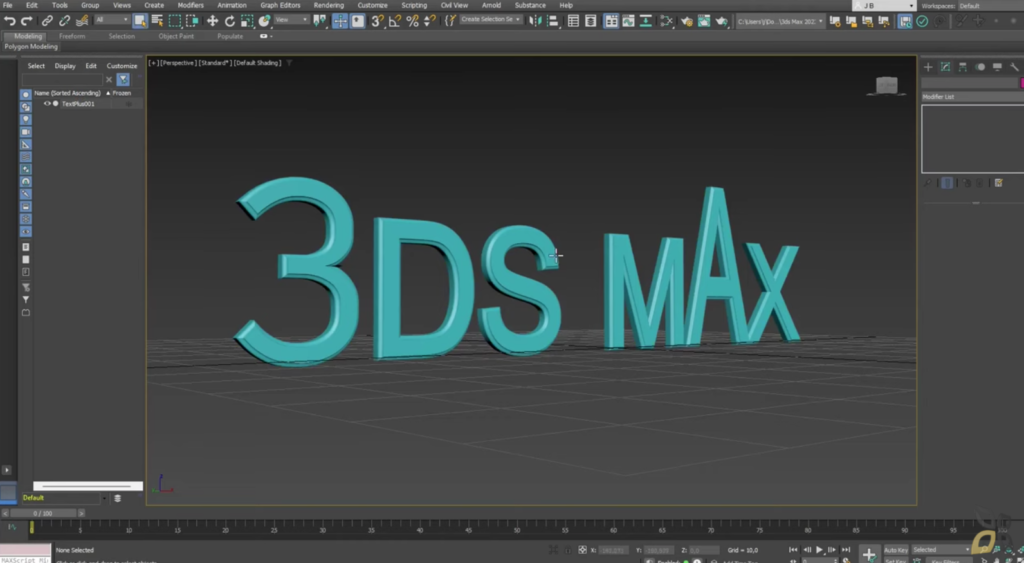Open the Graph Editors menu
Screen dimensions: 1024x563
280,5
